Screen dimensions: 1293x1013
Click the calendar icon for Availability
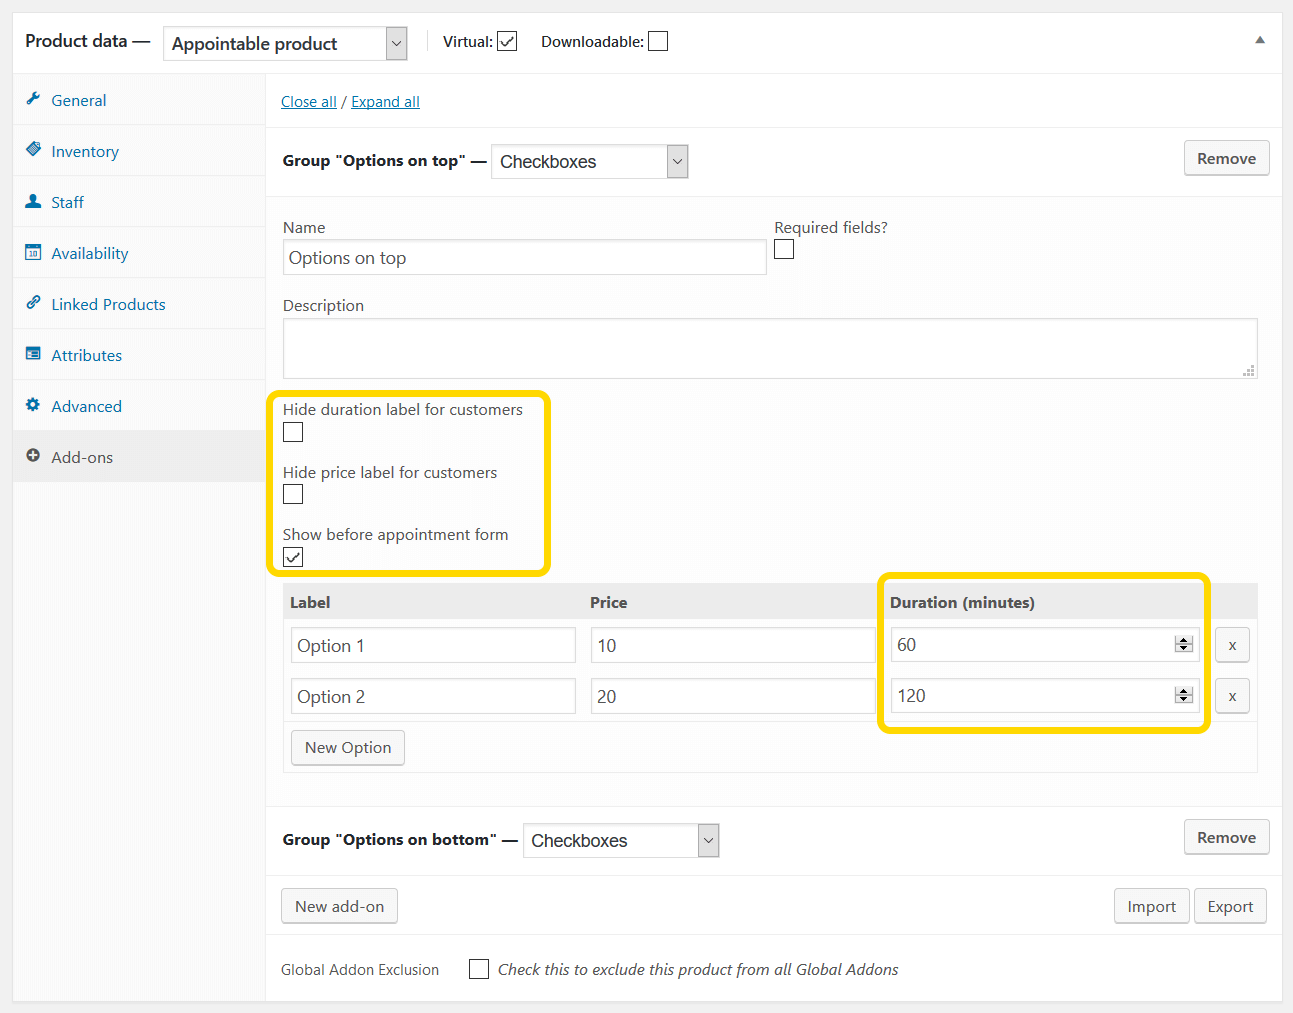tap(34, 253)
